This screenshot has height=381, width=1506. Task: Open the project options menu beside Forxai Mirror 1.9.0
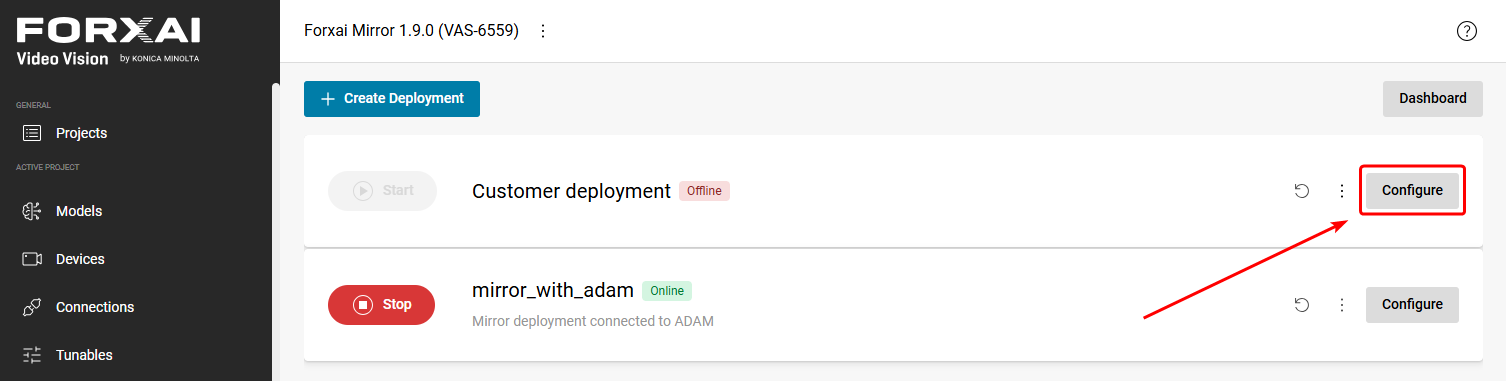[543, 31]
